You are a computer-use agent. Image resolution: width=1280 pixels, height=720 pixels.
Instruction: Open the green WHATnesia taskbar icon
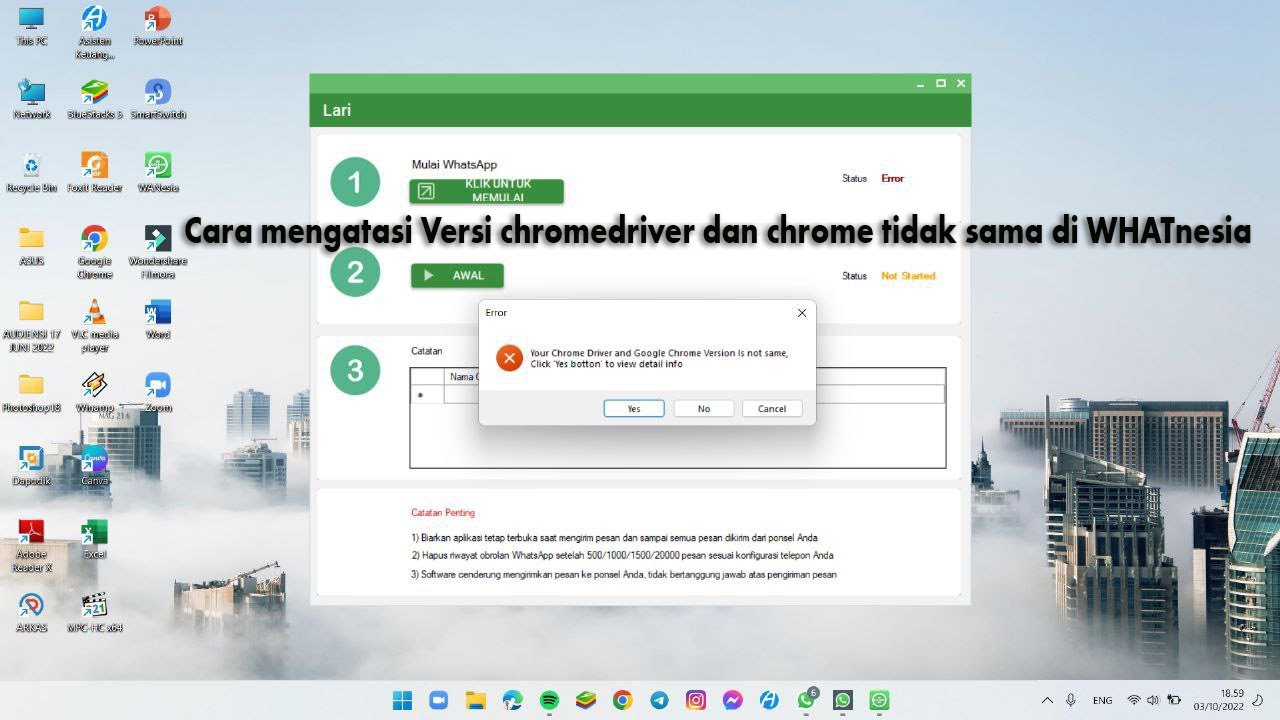click(x=880, y=700)
